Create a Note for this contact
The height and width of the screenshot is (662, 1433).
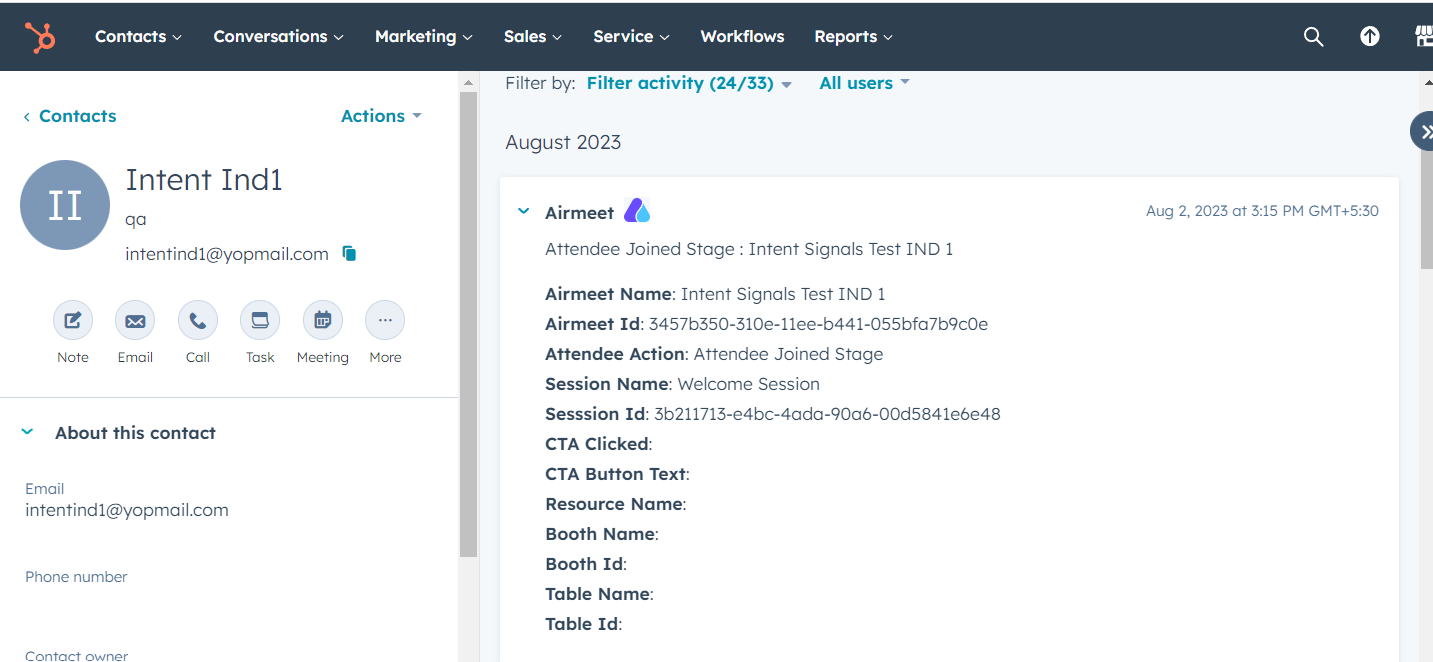(x=73, y=320)
